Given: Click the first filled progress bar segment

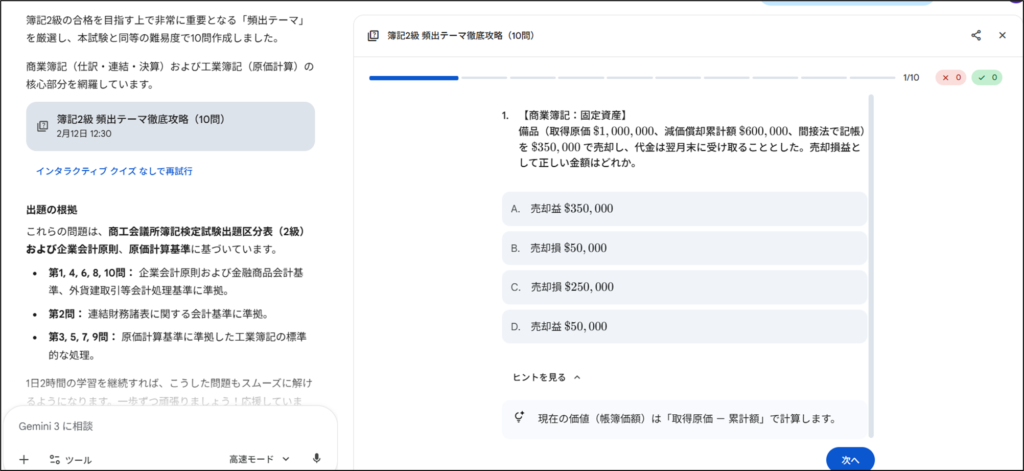Looking at the screenshot, I should [x=414, y=78].
